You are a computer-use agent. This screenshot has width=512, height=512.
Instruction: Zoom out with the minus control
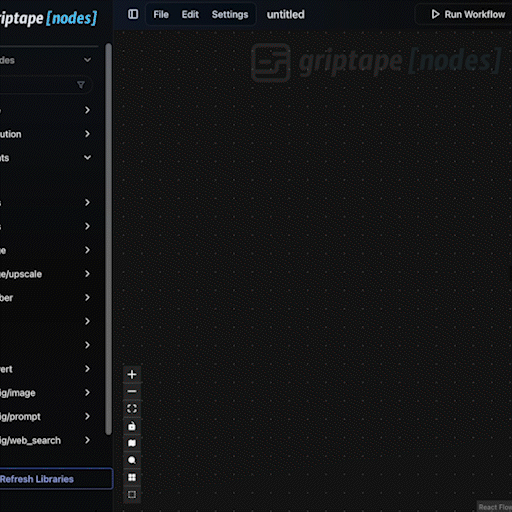point(132,391)
